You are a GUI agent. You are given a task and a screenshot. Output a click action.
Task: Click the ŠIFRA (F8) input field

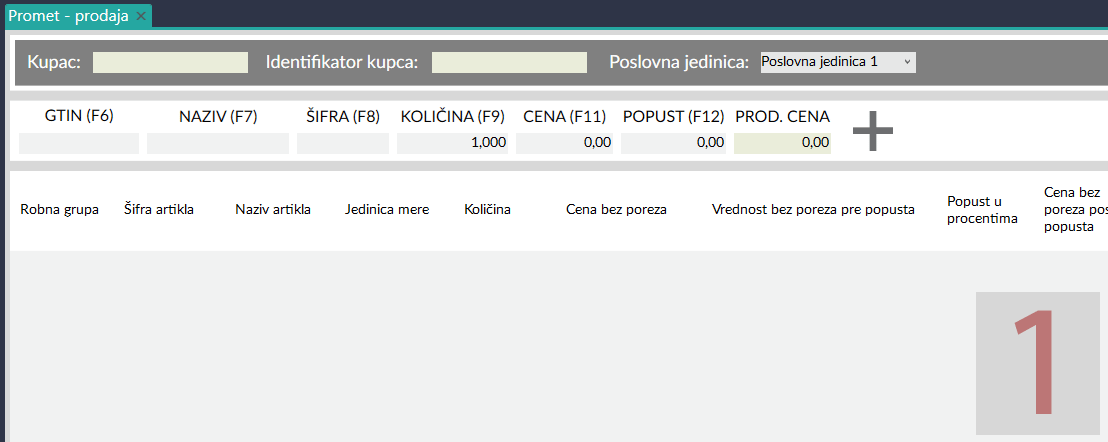[x=343, y=143]
